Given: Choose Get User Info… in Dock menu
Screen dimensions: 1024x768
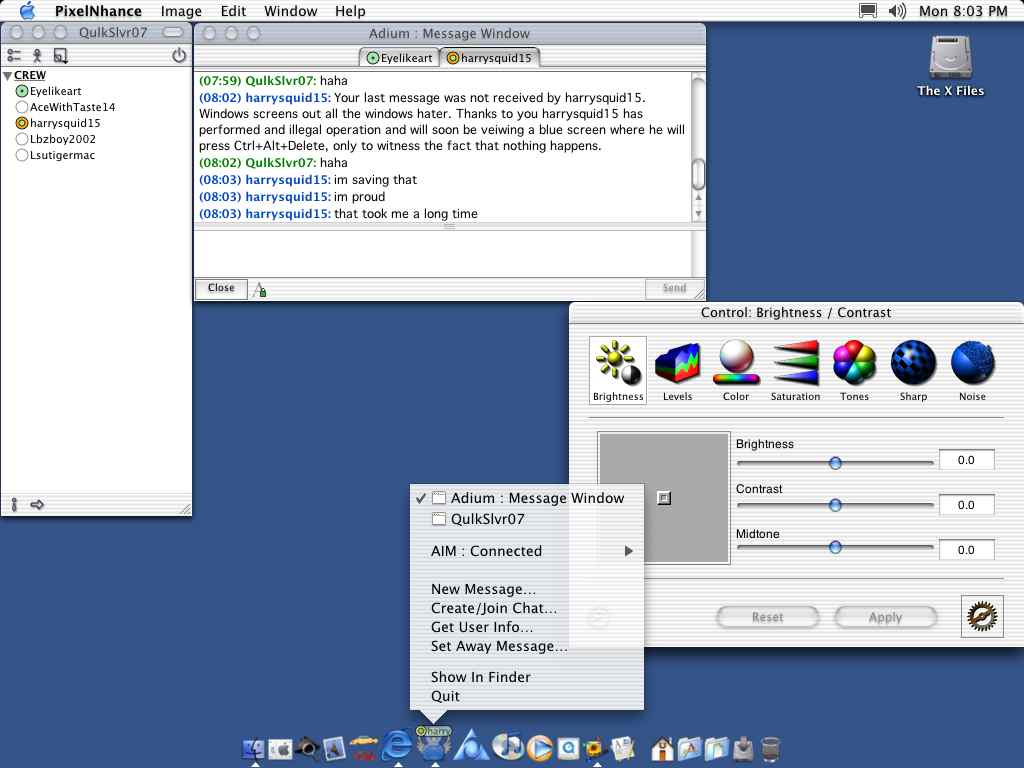Looking at the screenshot, I should 482,627.
